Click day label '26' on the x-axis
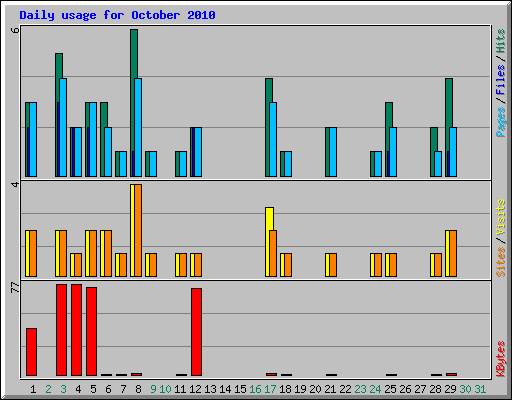The height and width of the screenshot is (400, 512). click(x=405, y=389)
